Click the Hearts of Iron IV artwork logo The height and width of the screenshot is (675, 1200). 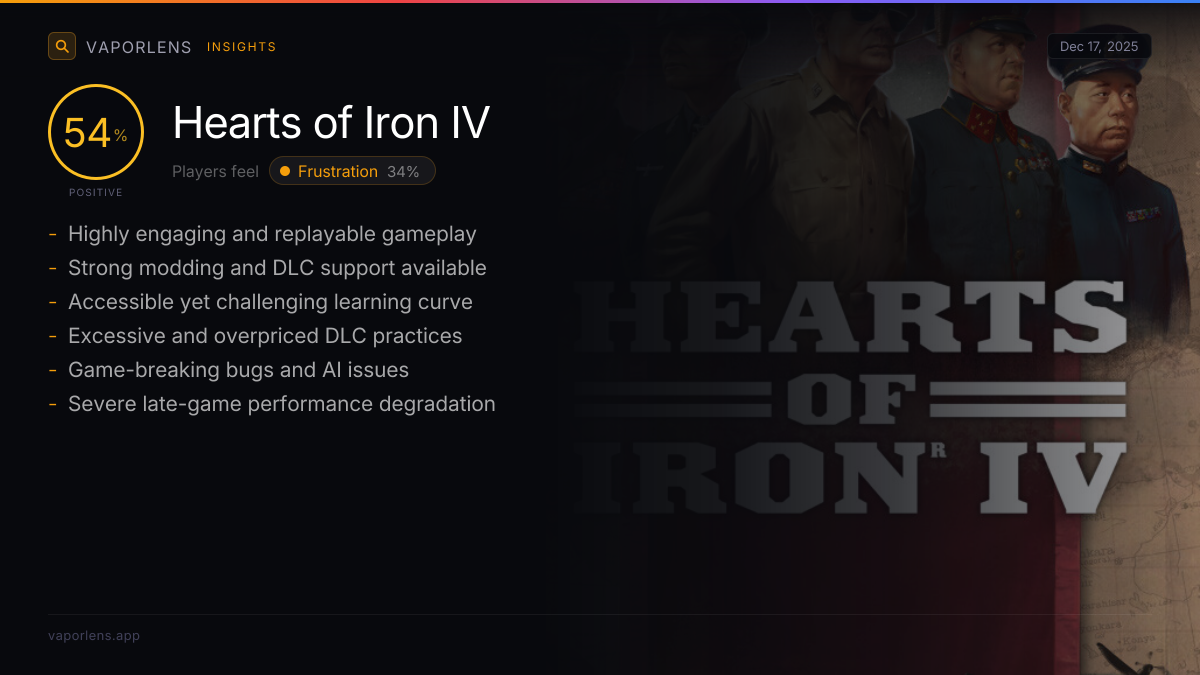858,400
